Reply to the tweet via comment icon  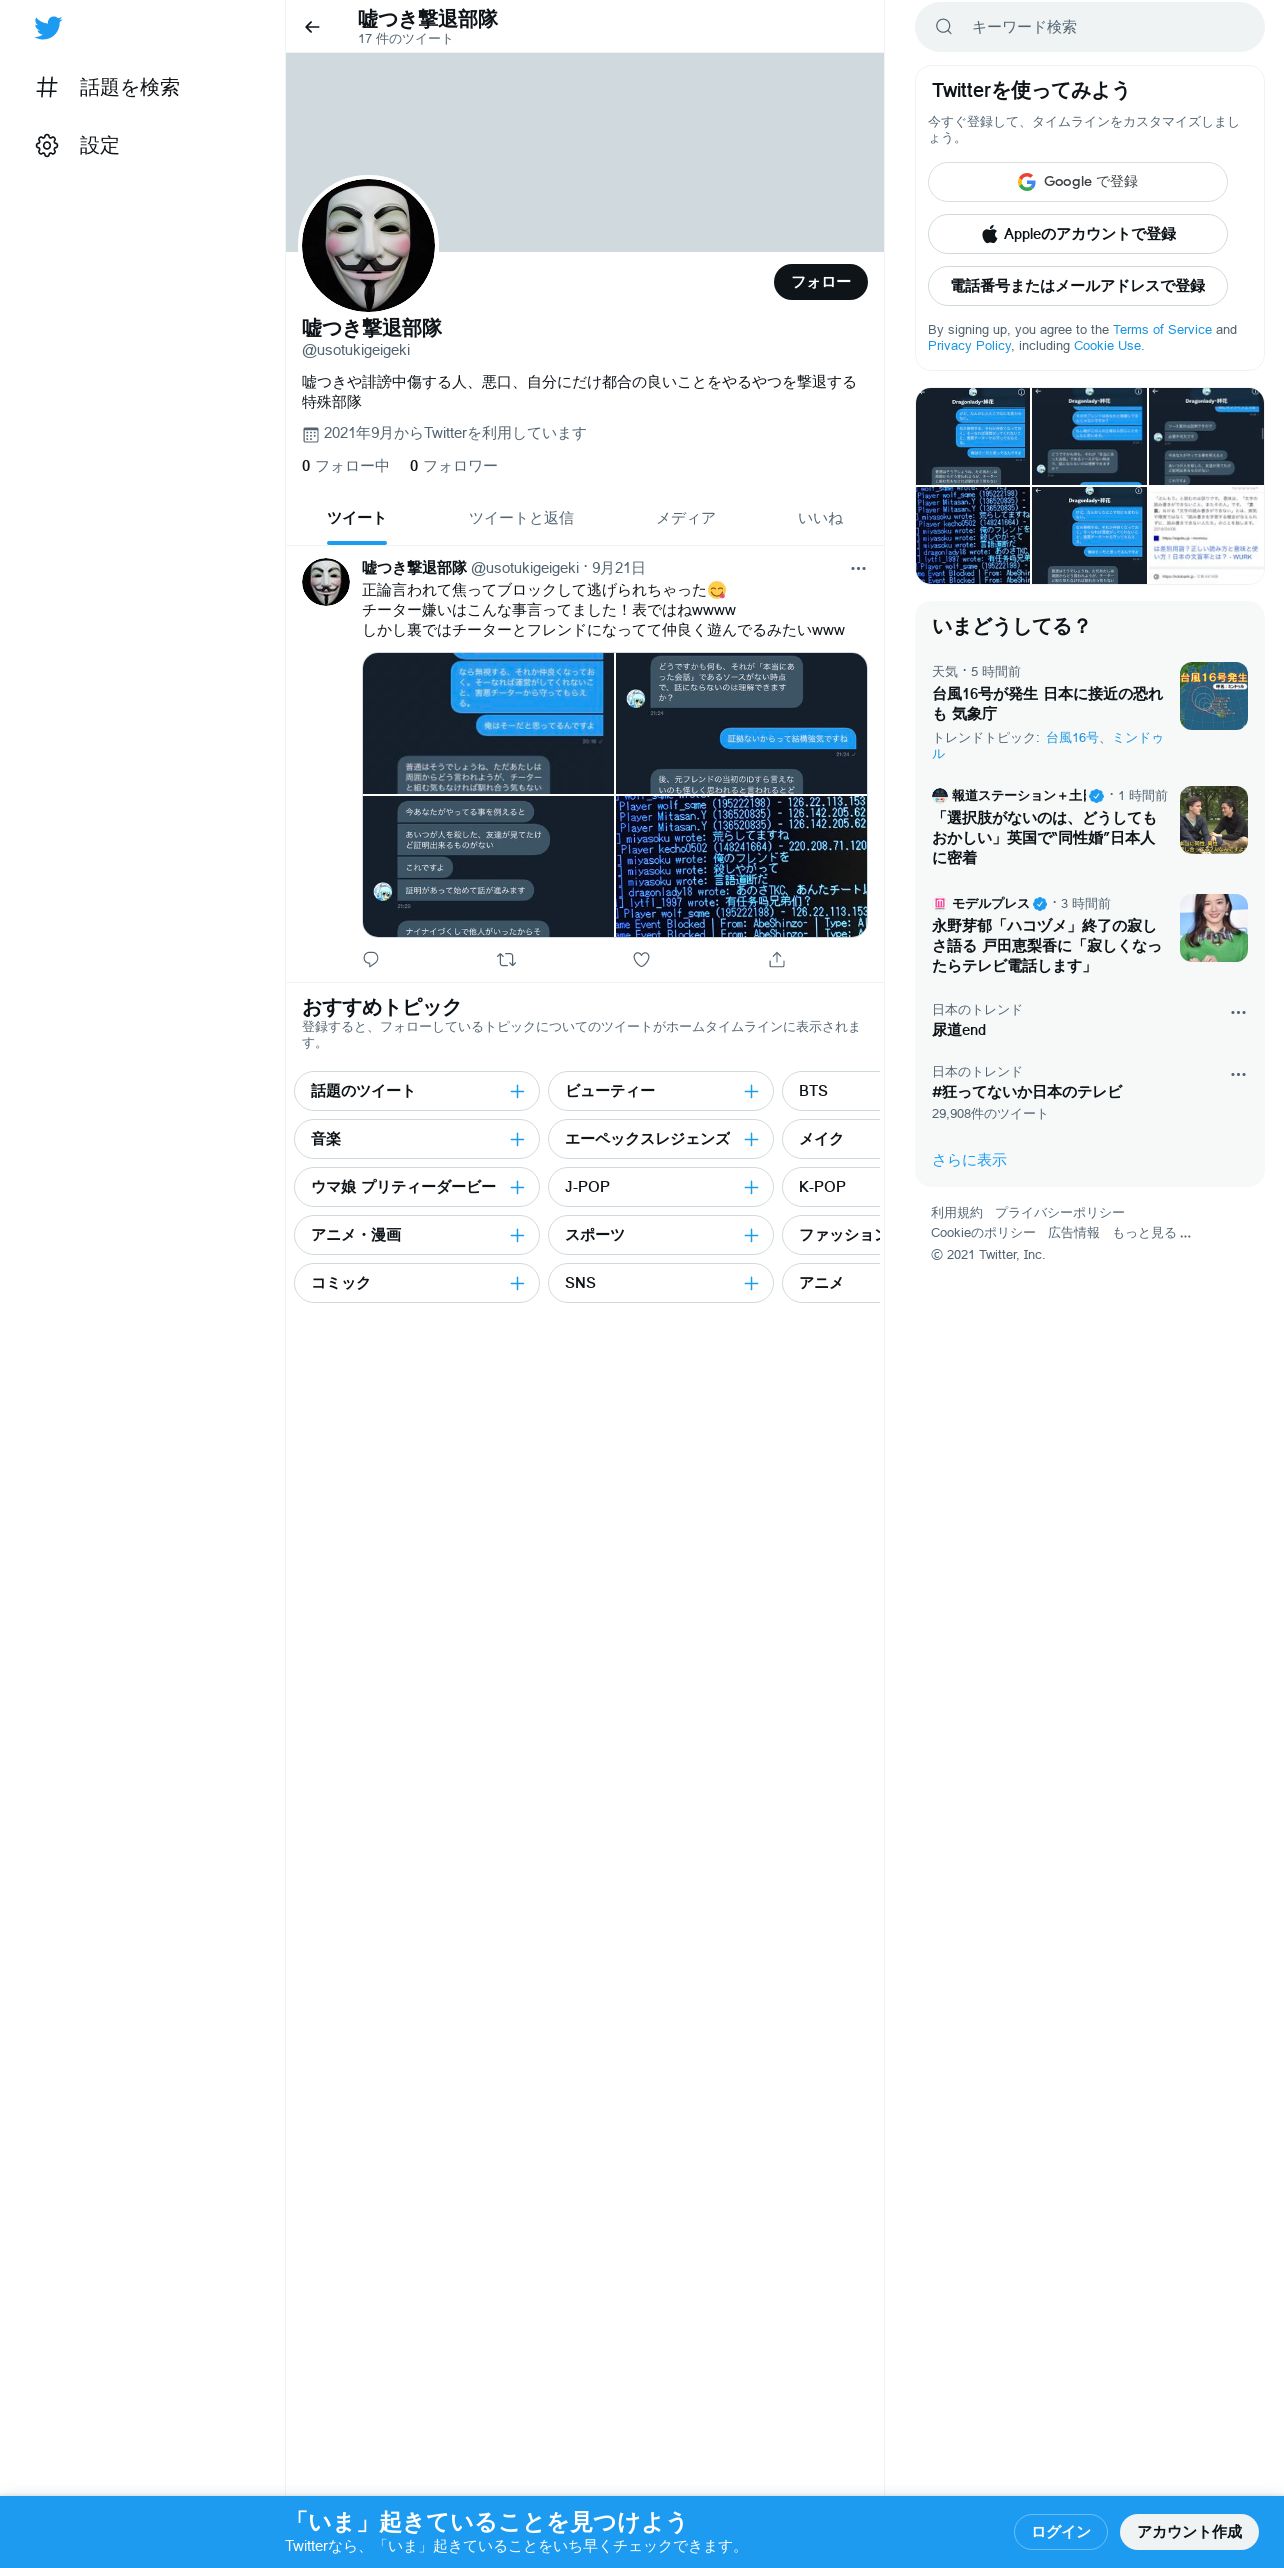(371, 959)
